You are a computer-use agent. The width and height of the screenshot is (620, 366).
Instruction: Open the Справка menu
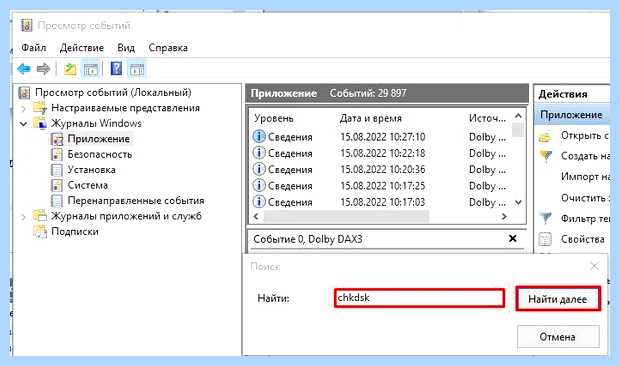168,48
